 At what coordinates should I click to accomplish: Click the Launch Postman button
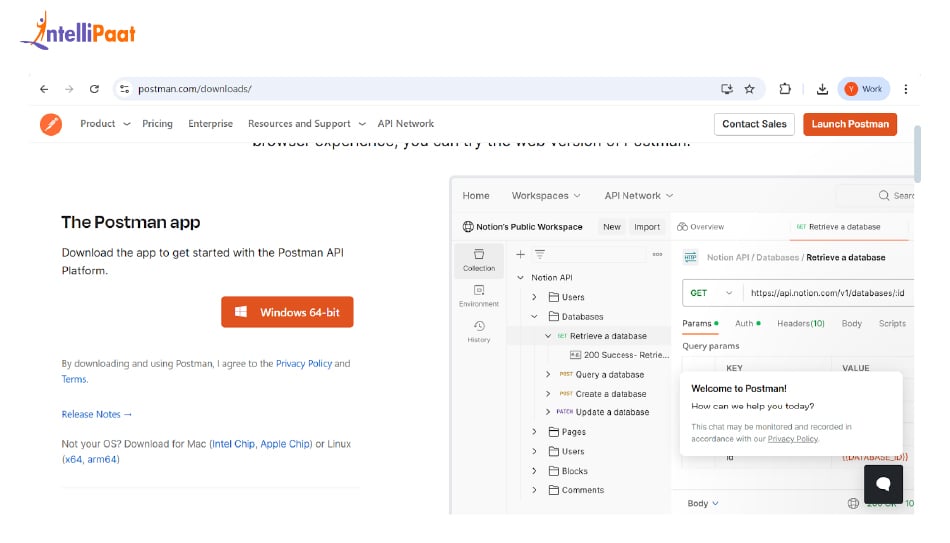pos(850,124)
